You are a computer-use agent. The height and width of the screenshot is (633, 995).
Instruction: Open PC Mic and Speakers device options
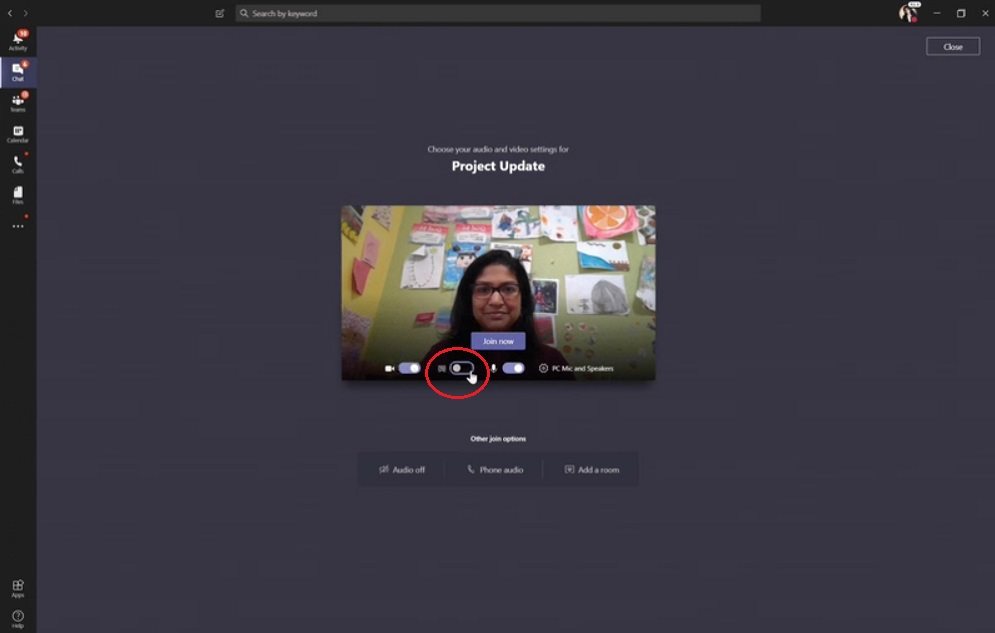click(580, 369)
